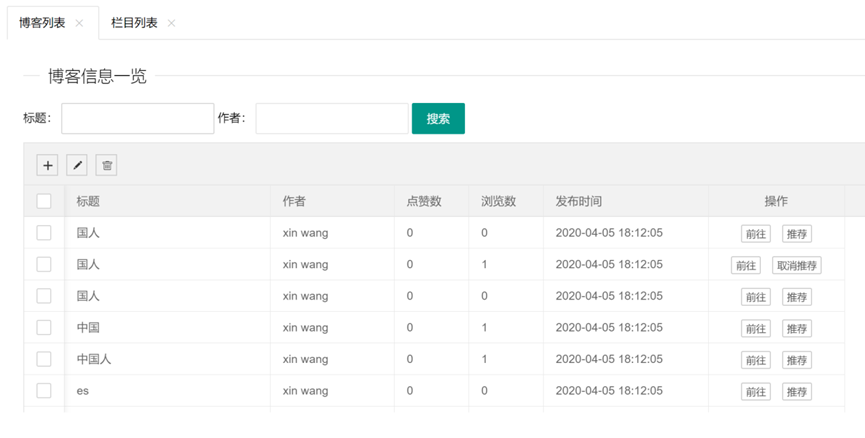This screenshot has width=865, height=438.
Task: Select the checkbox for the es row
Action: [x=44, y=390]
